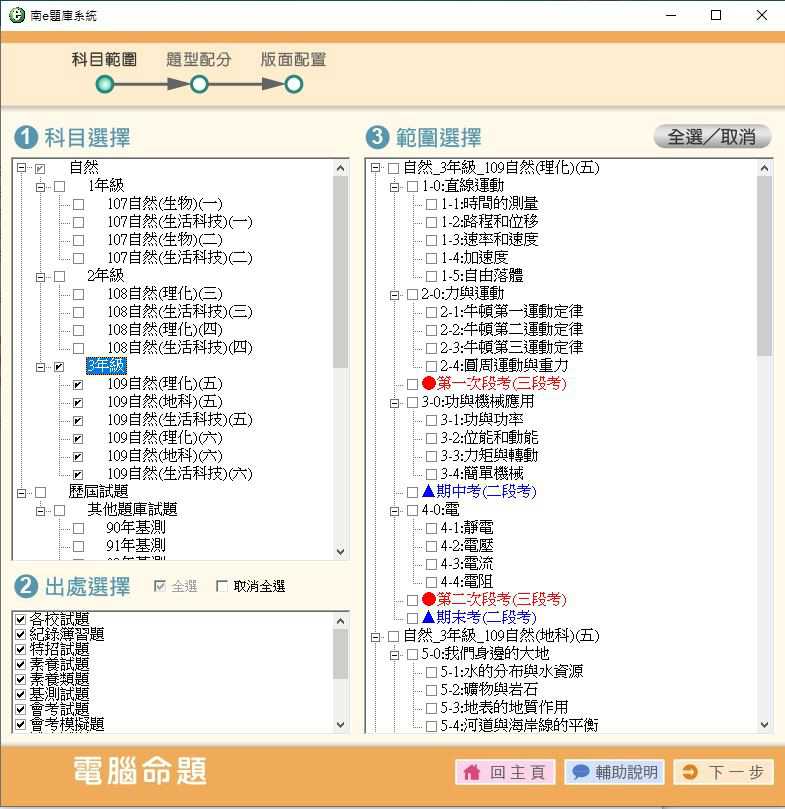Check the 4-2:電壓 checkbox
Viewport: 785px width, 809px height.
click(x=431, y=546)
